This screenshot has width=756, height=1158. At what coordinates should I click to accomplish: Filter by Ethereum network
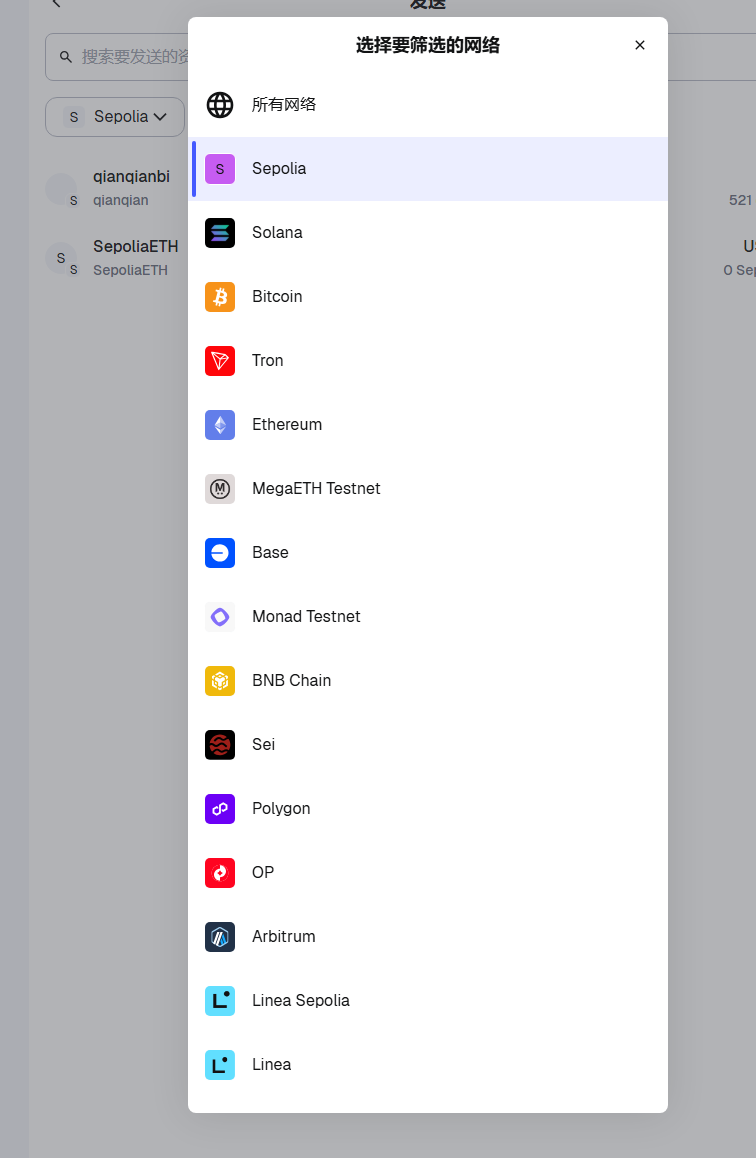(428, 425)
